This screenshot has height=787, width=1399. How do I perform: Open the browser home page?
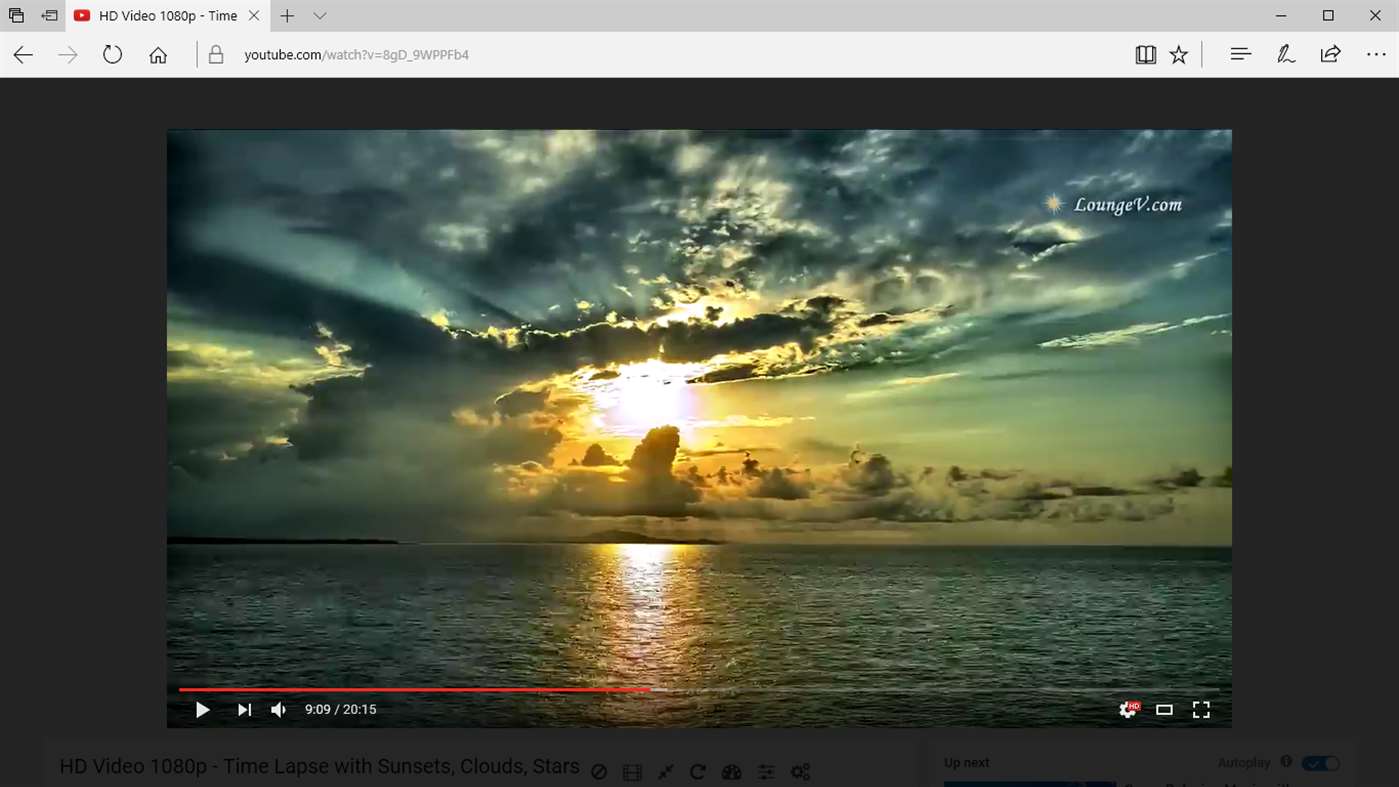[x=158, y=55]
